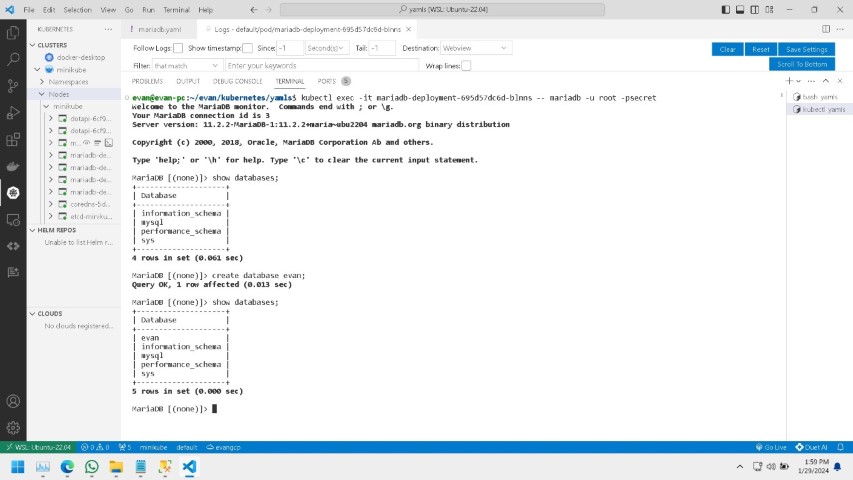Viewport: 853px width, 480px height.
Task: Open the Extensions view
Action: tap(13, 139)
